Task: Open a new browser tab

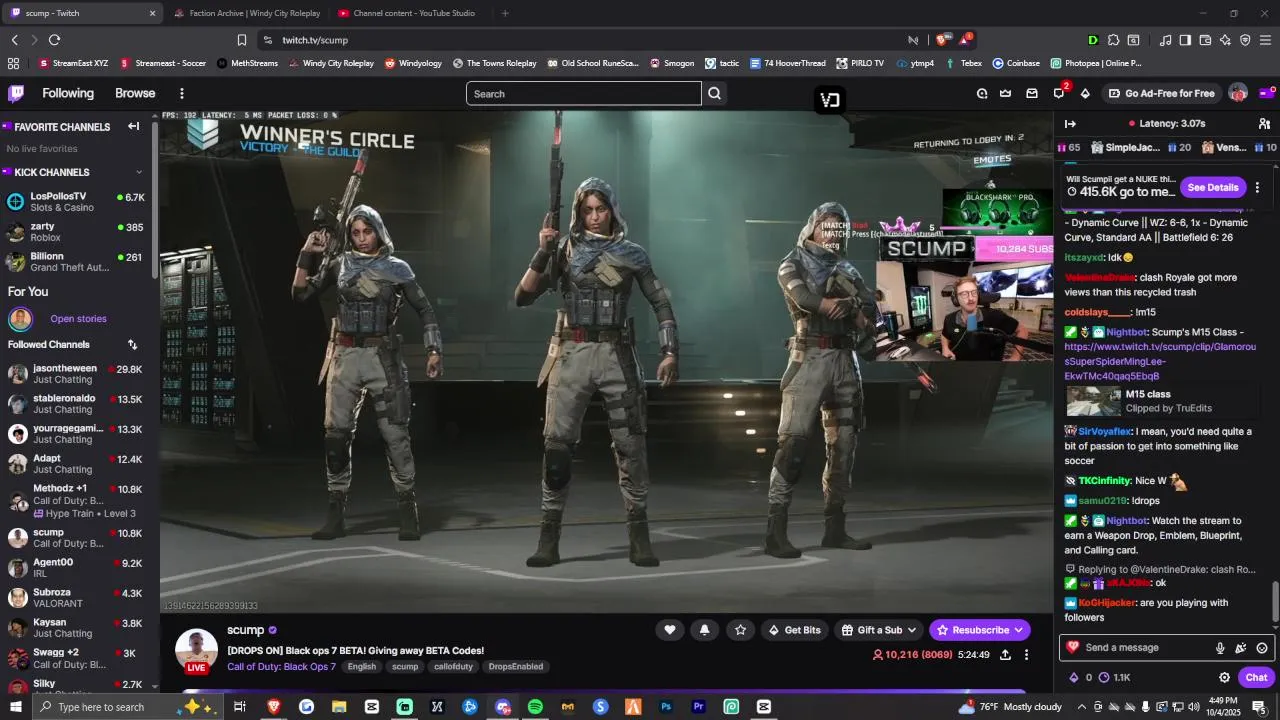Action: pos(505,13)
